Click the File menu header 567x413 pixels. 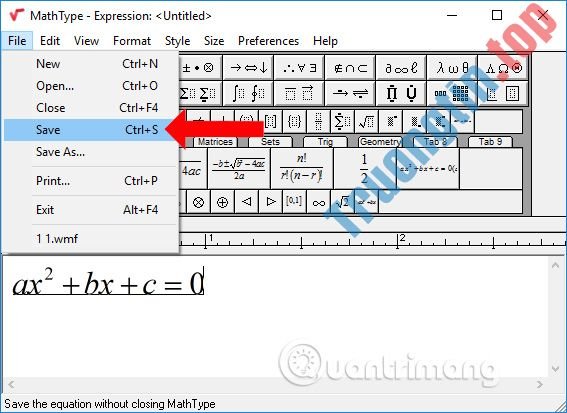coord(17,41)
